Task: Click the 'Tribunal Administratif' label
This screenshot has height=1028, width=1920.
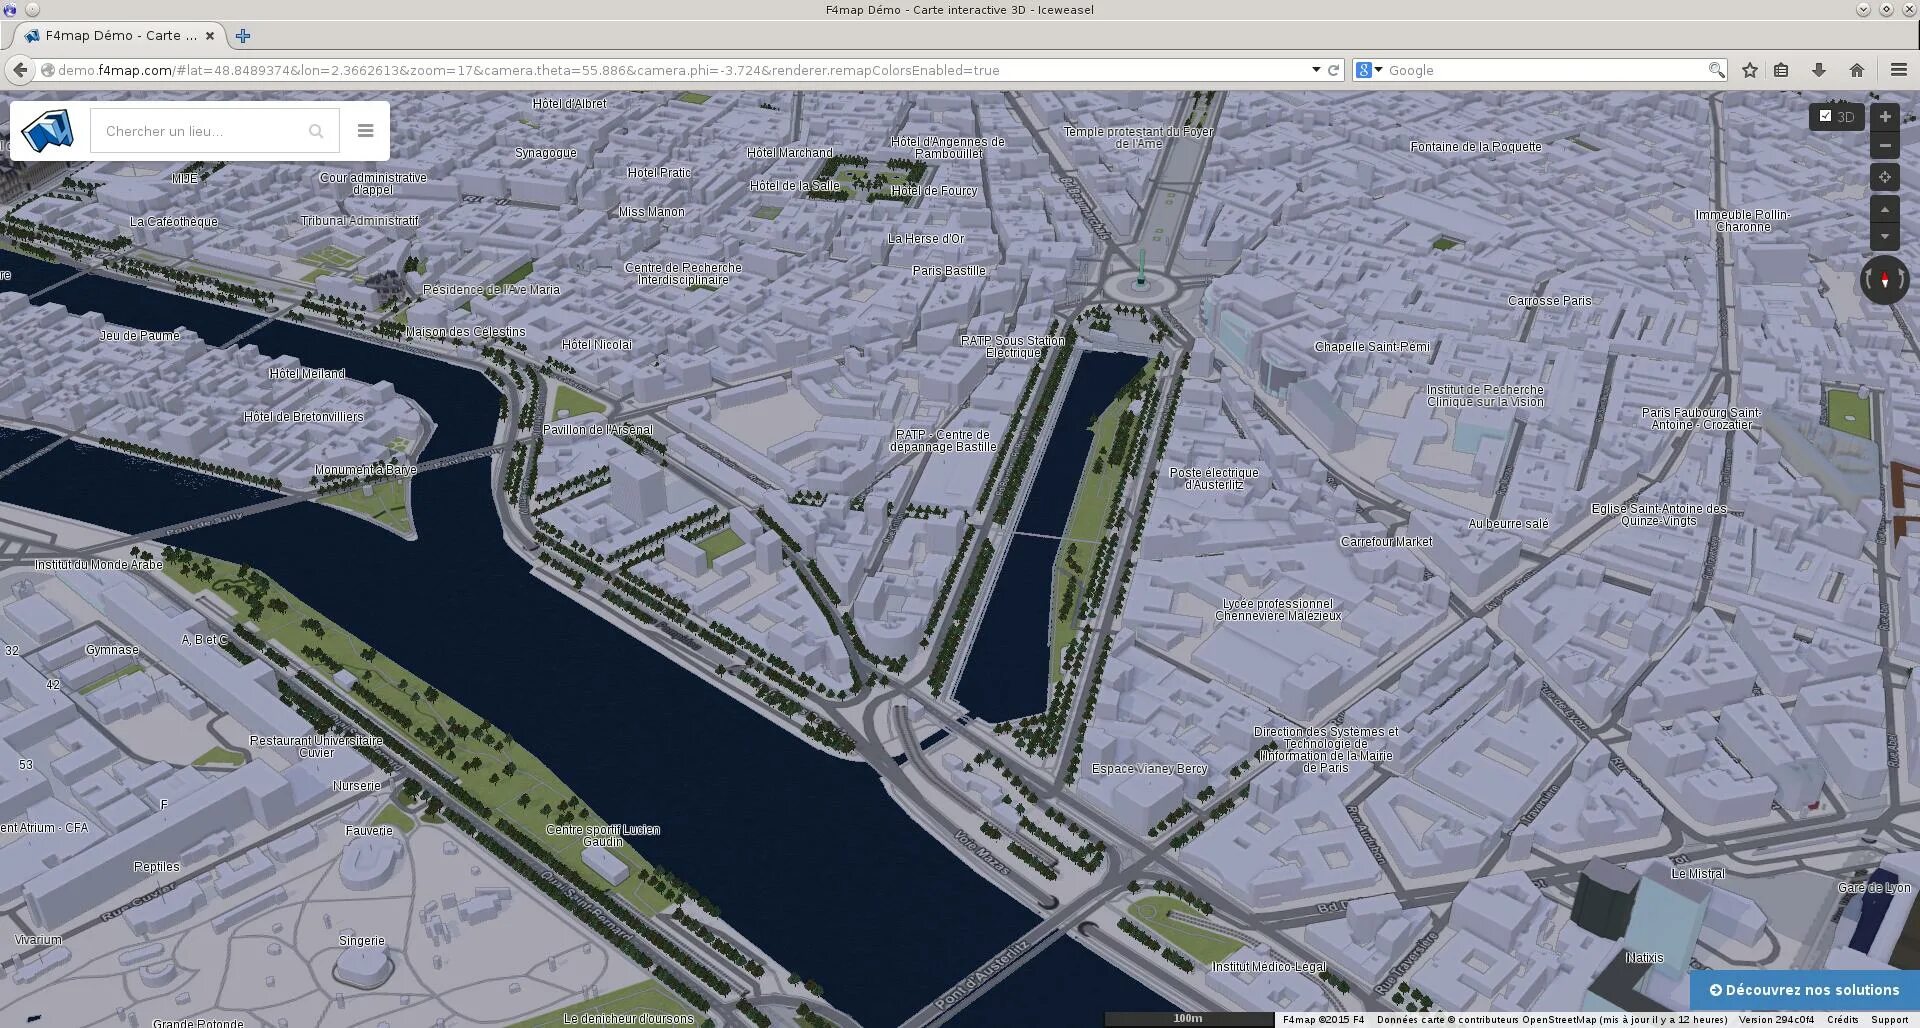Action: (360, 221)
